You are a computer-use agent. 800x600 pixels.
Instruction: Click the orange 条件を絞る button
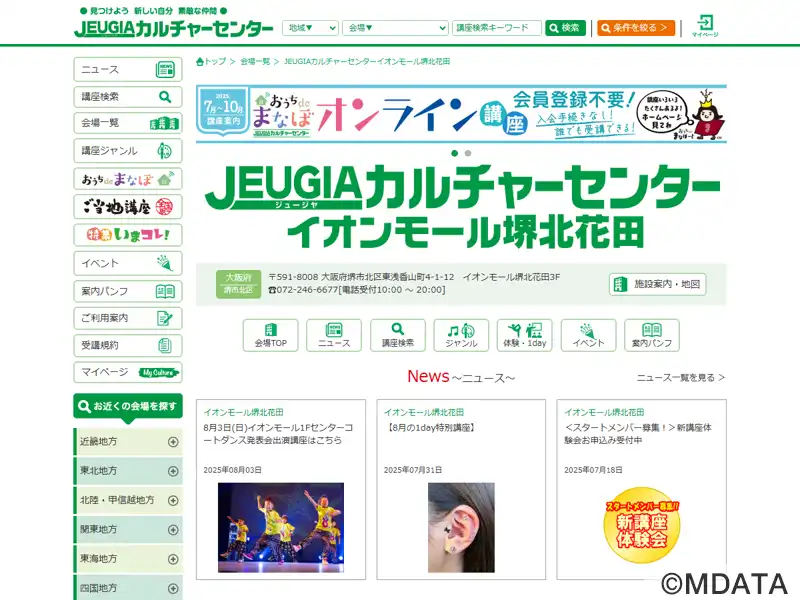tap(636, 28)
